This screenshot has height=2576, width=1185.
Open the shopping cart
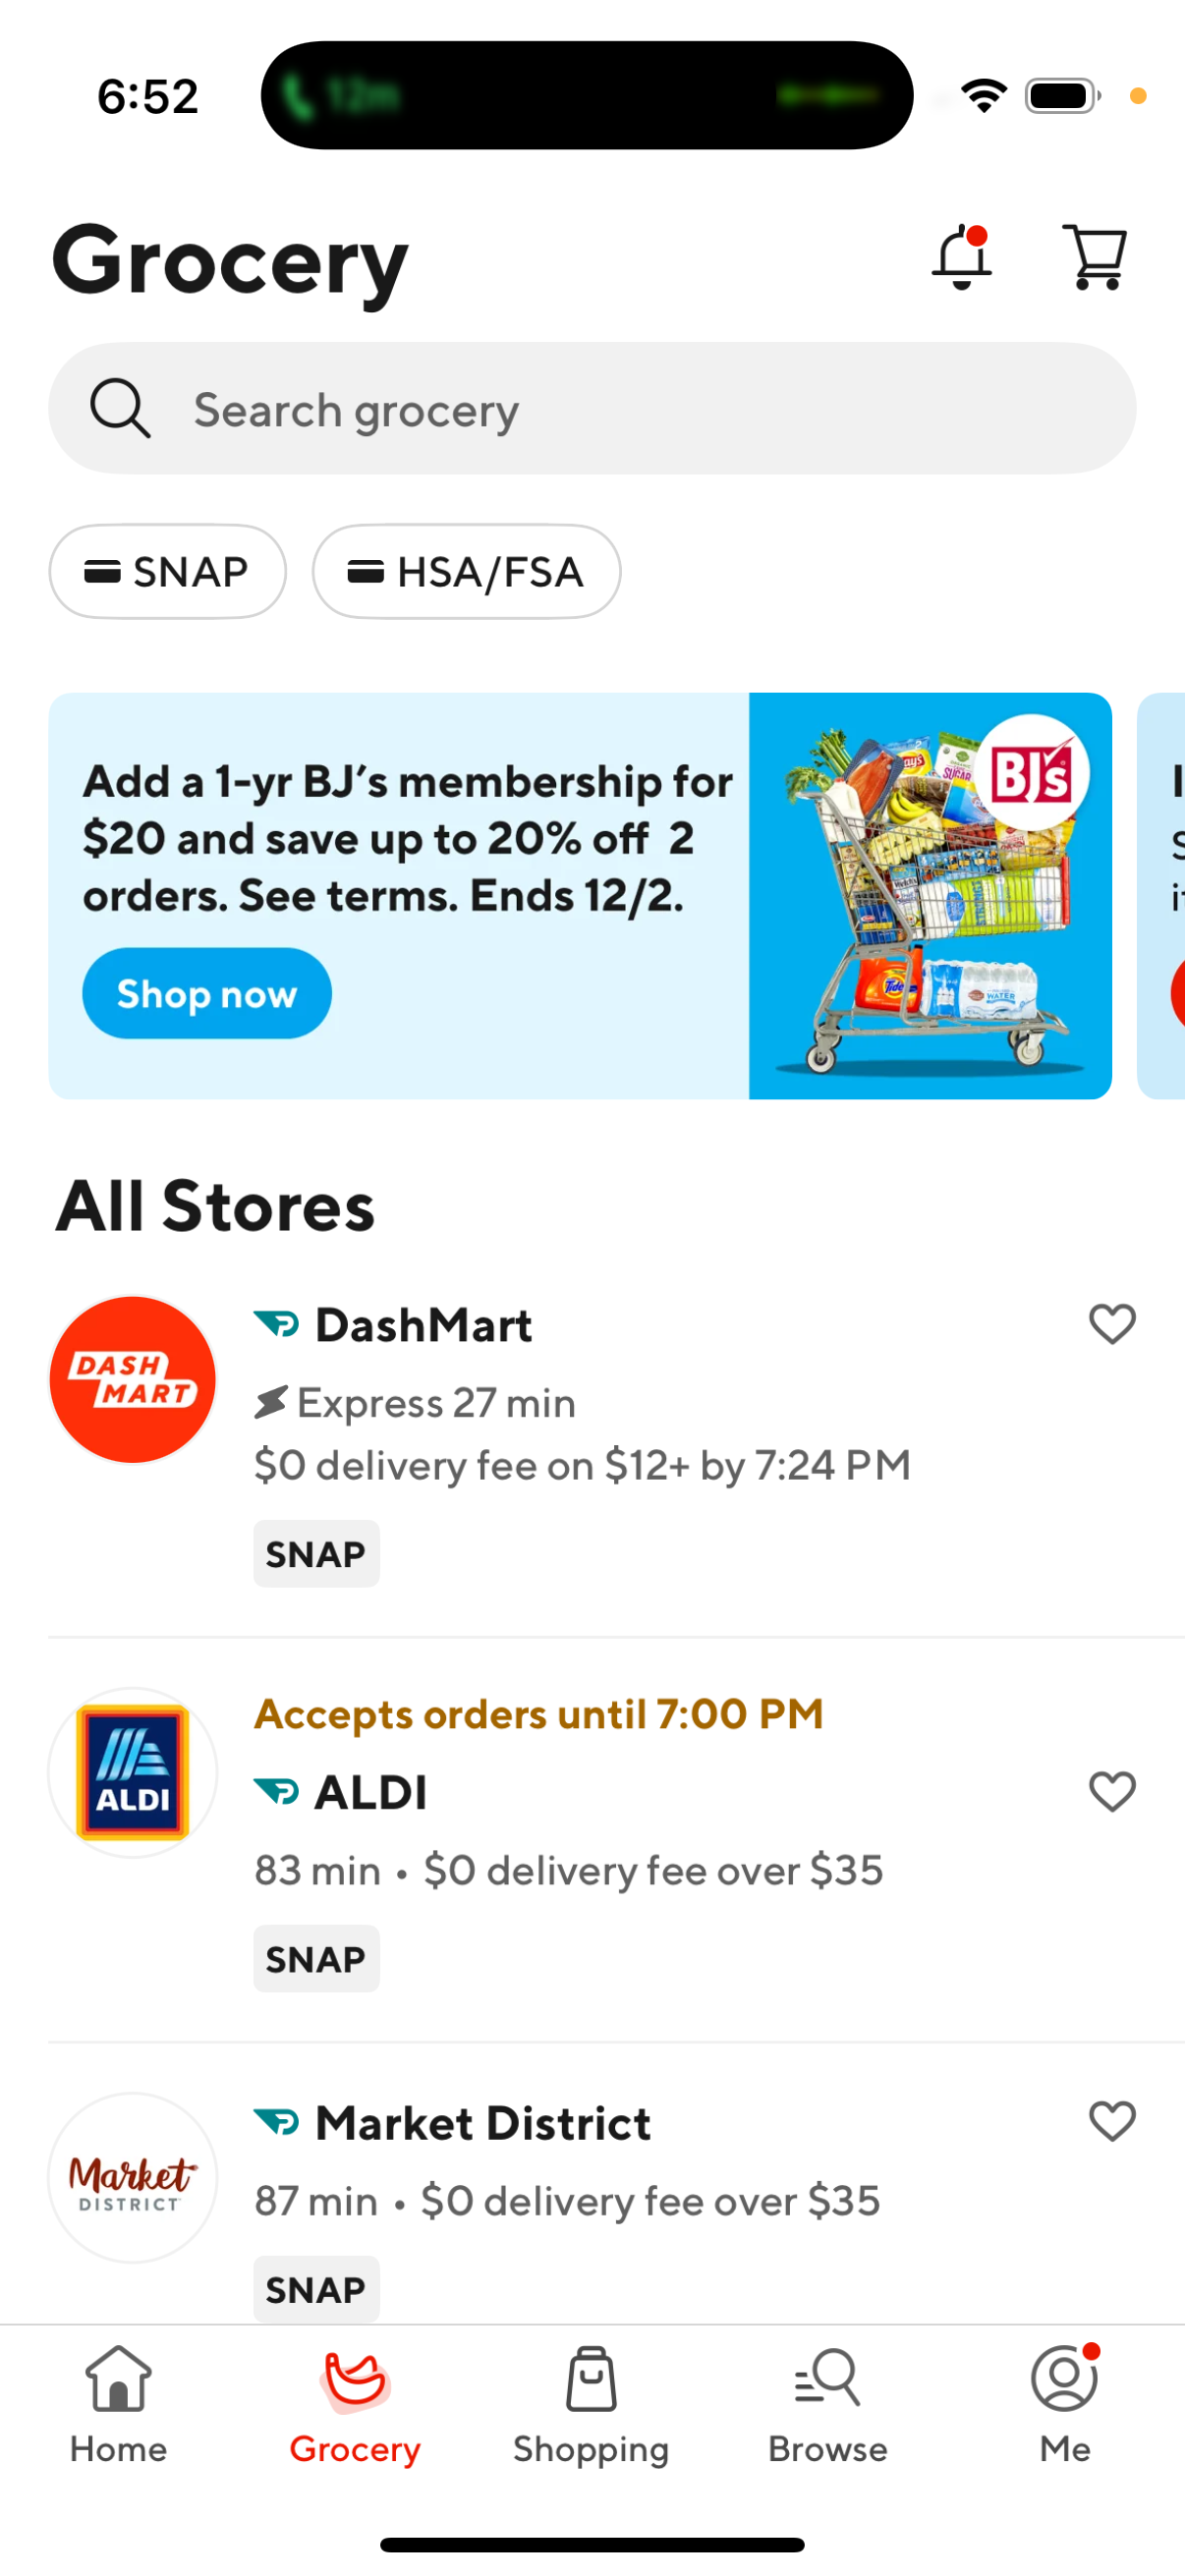[1093, 258]
